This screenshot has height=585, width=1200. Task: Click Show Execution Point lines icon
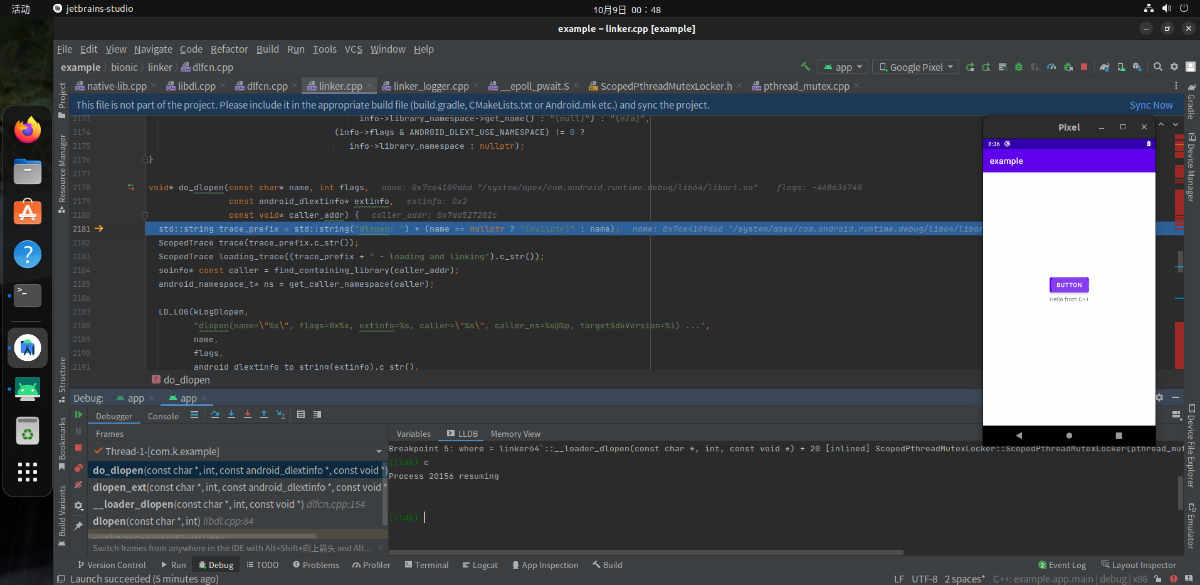(194, 414)
